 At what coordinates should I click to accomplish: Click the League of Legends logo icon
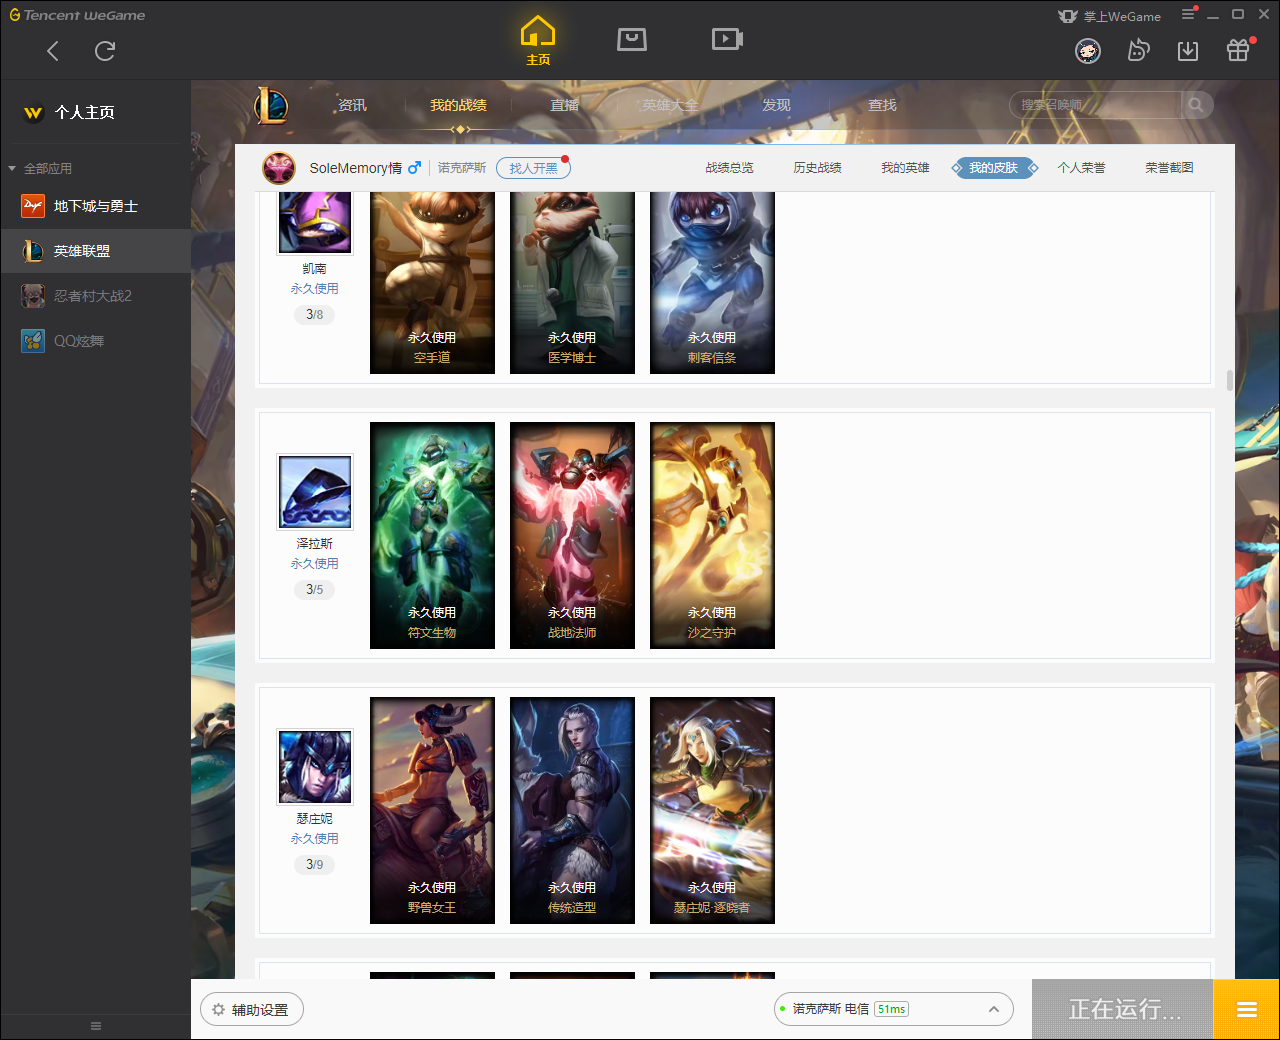[271, 105]
